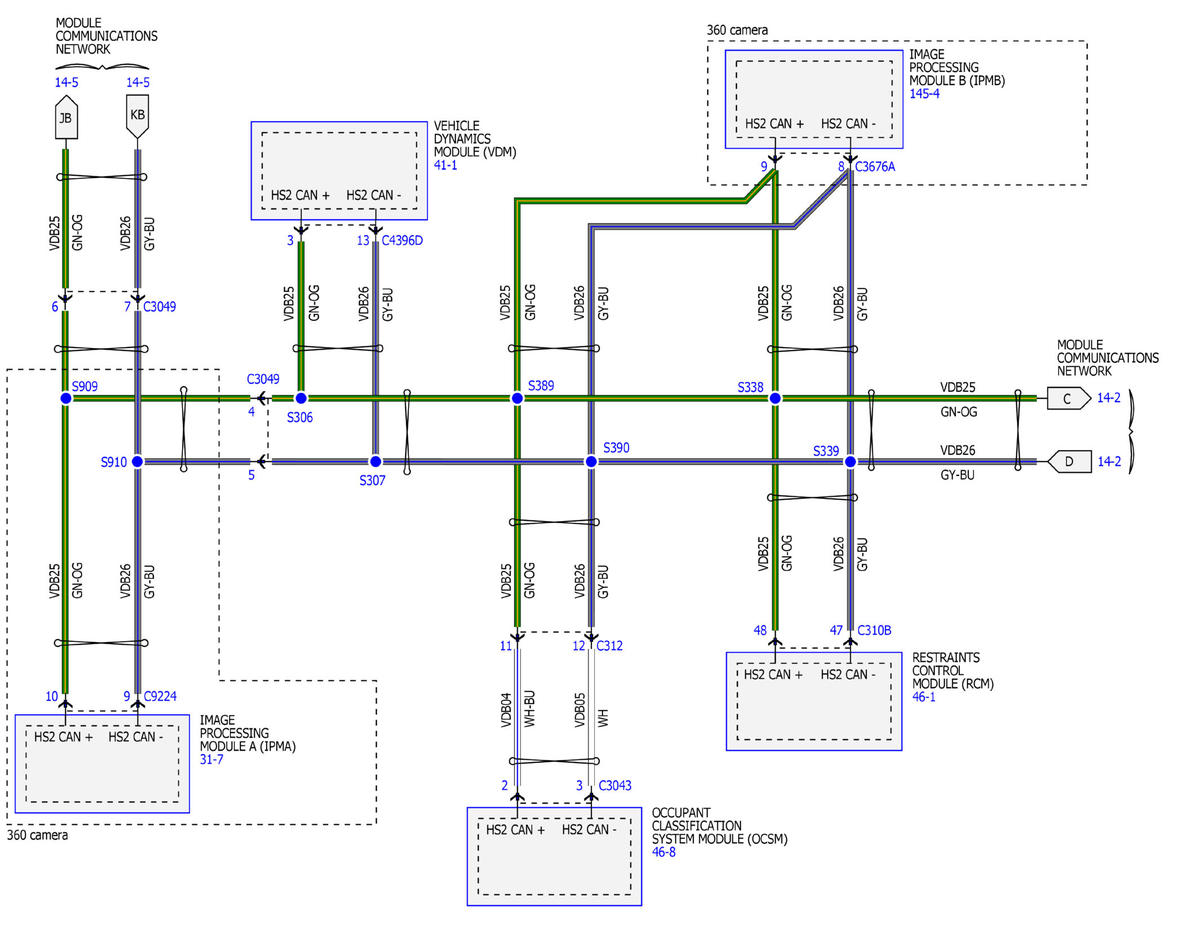Screen dimensions: 1200x927
Task: Open the C310B connector reference
Action: click(x=873, y=630)
